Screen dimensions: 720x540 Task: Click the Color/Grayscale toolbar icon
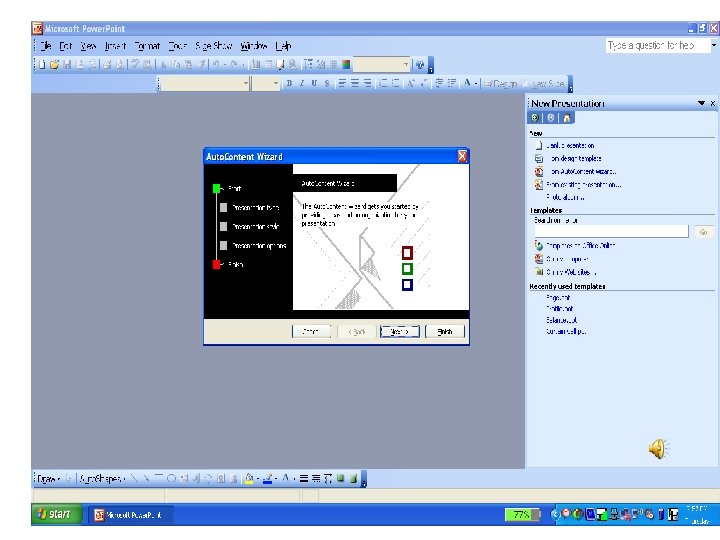[346, 65]
